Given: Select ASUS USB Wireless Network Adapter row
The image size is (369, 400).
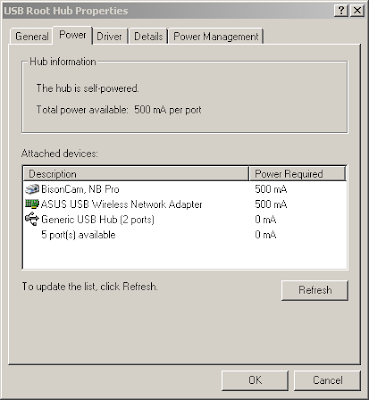Looking at the screenshot, I should (185, 204).
